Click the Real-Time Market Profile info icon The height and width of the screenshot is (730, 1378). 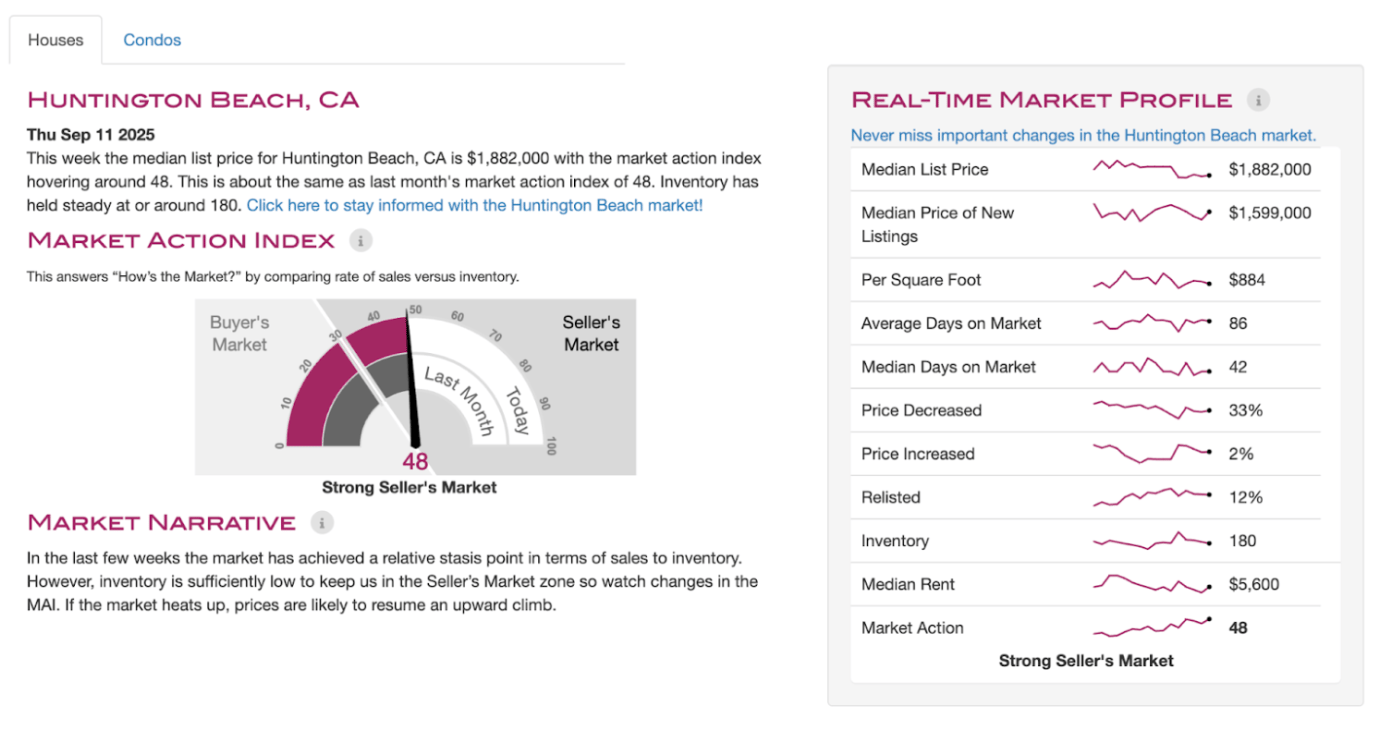coord(1258,100)
